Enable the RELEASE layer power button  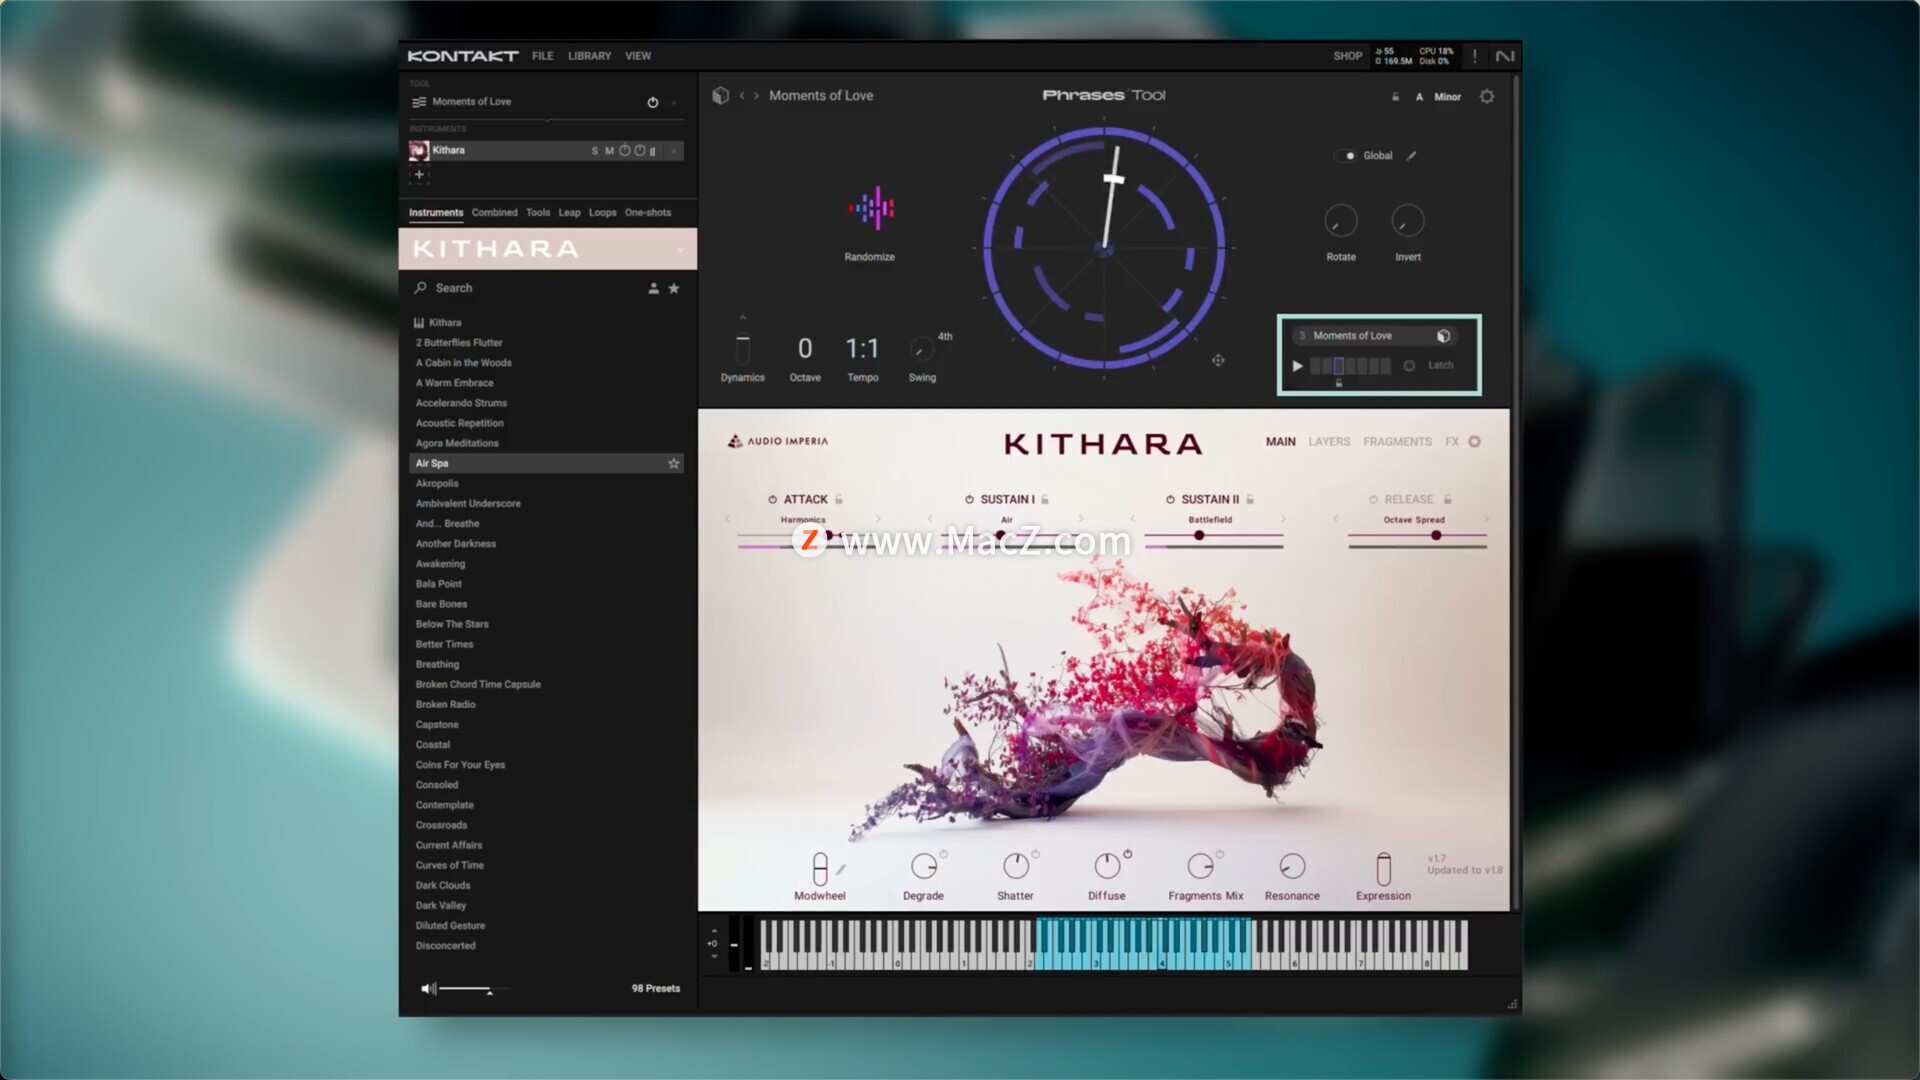point(1373,499)
